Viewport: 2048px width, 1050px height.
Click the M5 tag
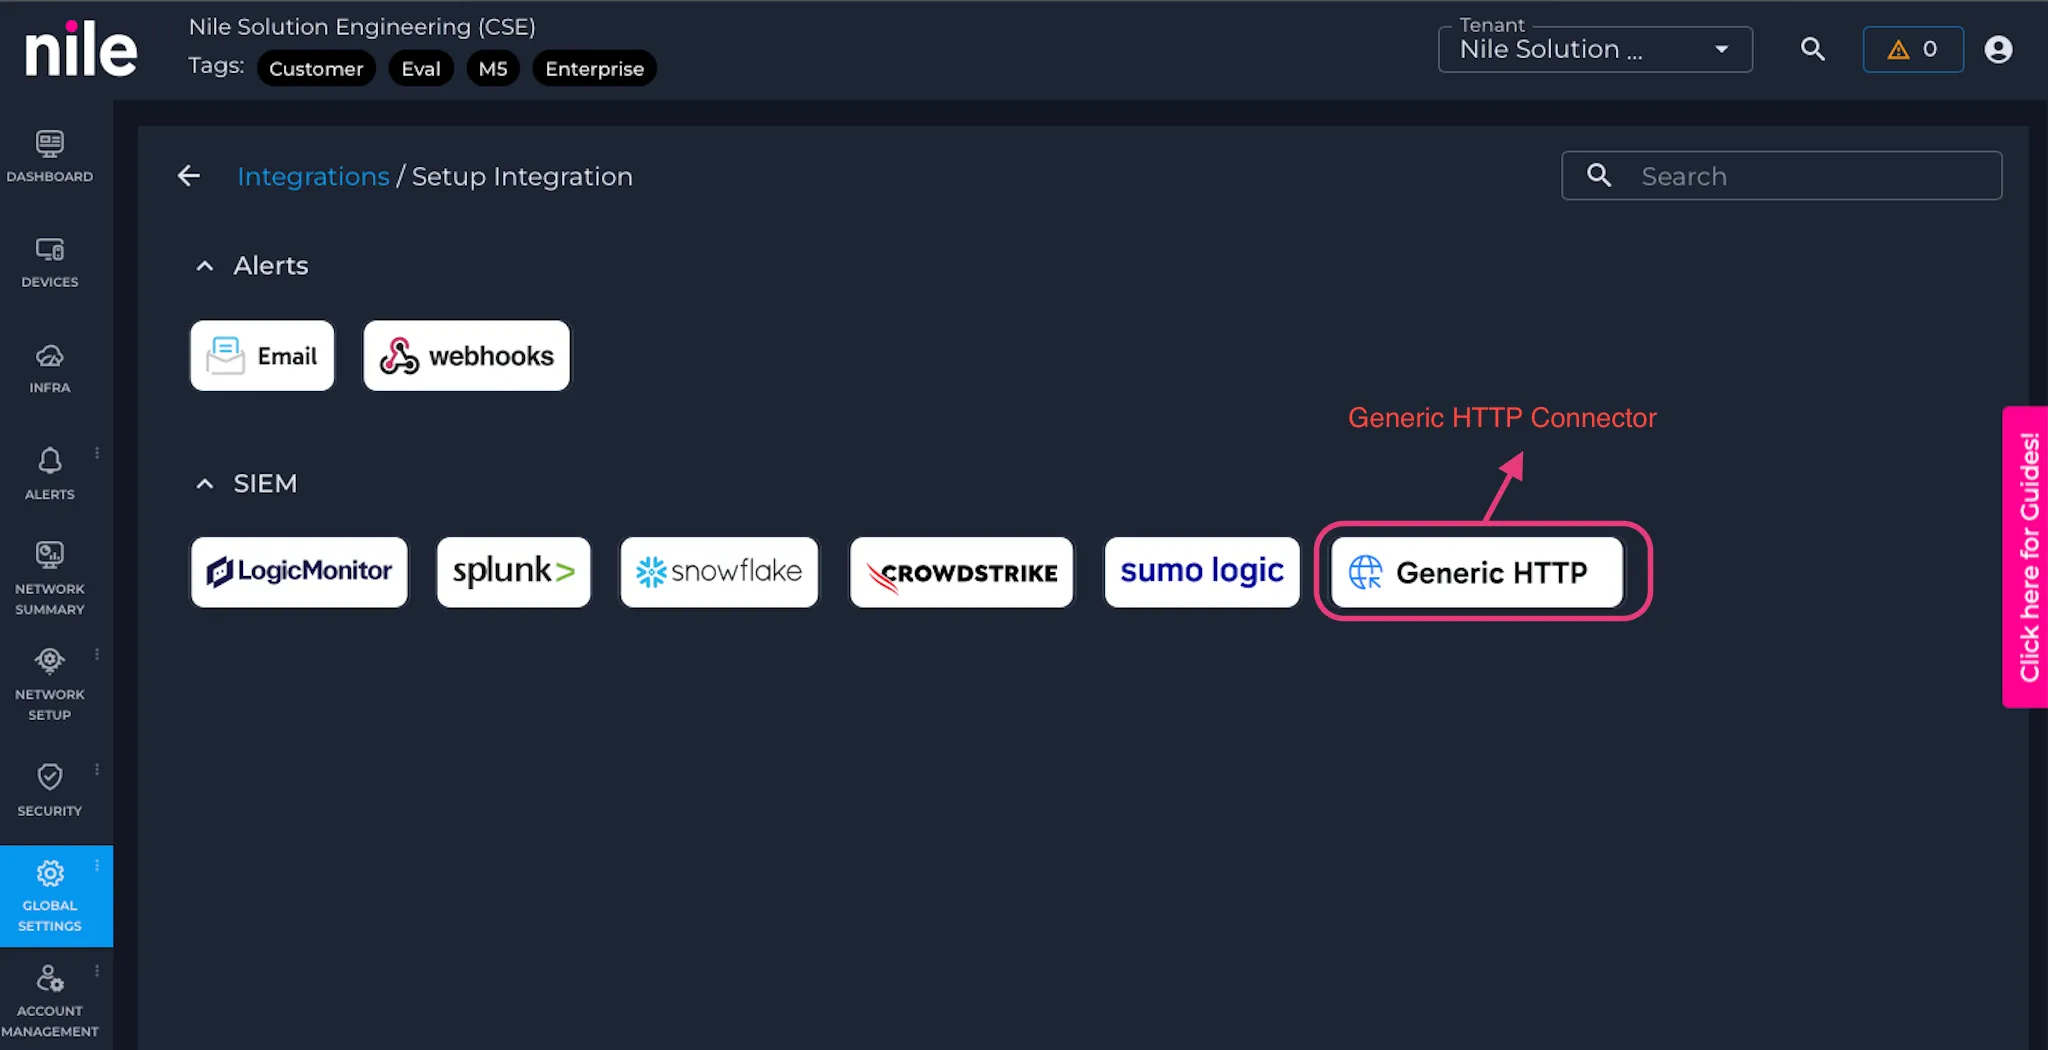coord(493,68)
